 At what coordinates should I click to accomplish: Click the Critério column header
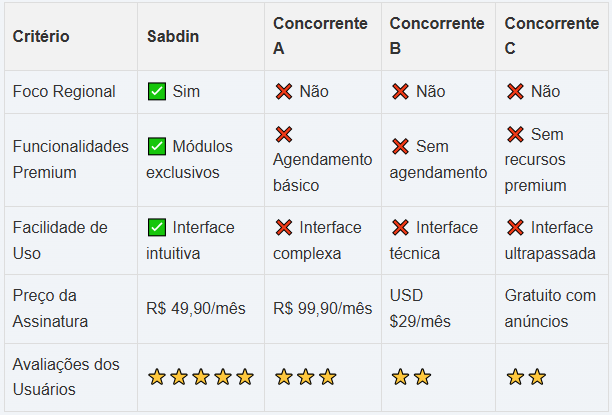coord(41,37)
